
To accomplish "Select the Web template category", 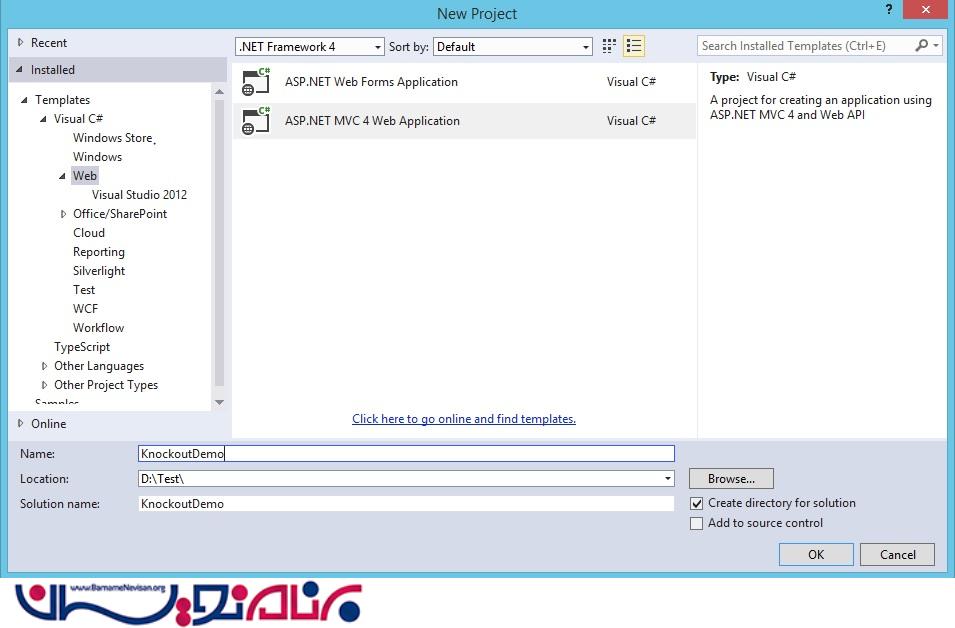I will (85, 176).
